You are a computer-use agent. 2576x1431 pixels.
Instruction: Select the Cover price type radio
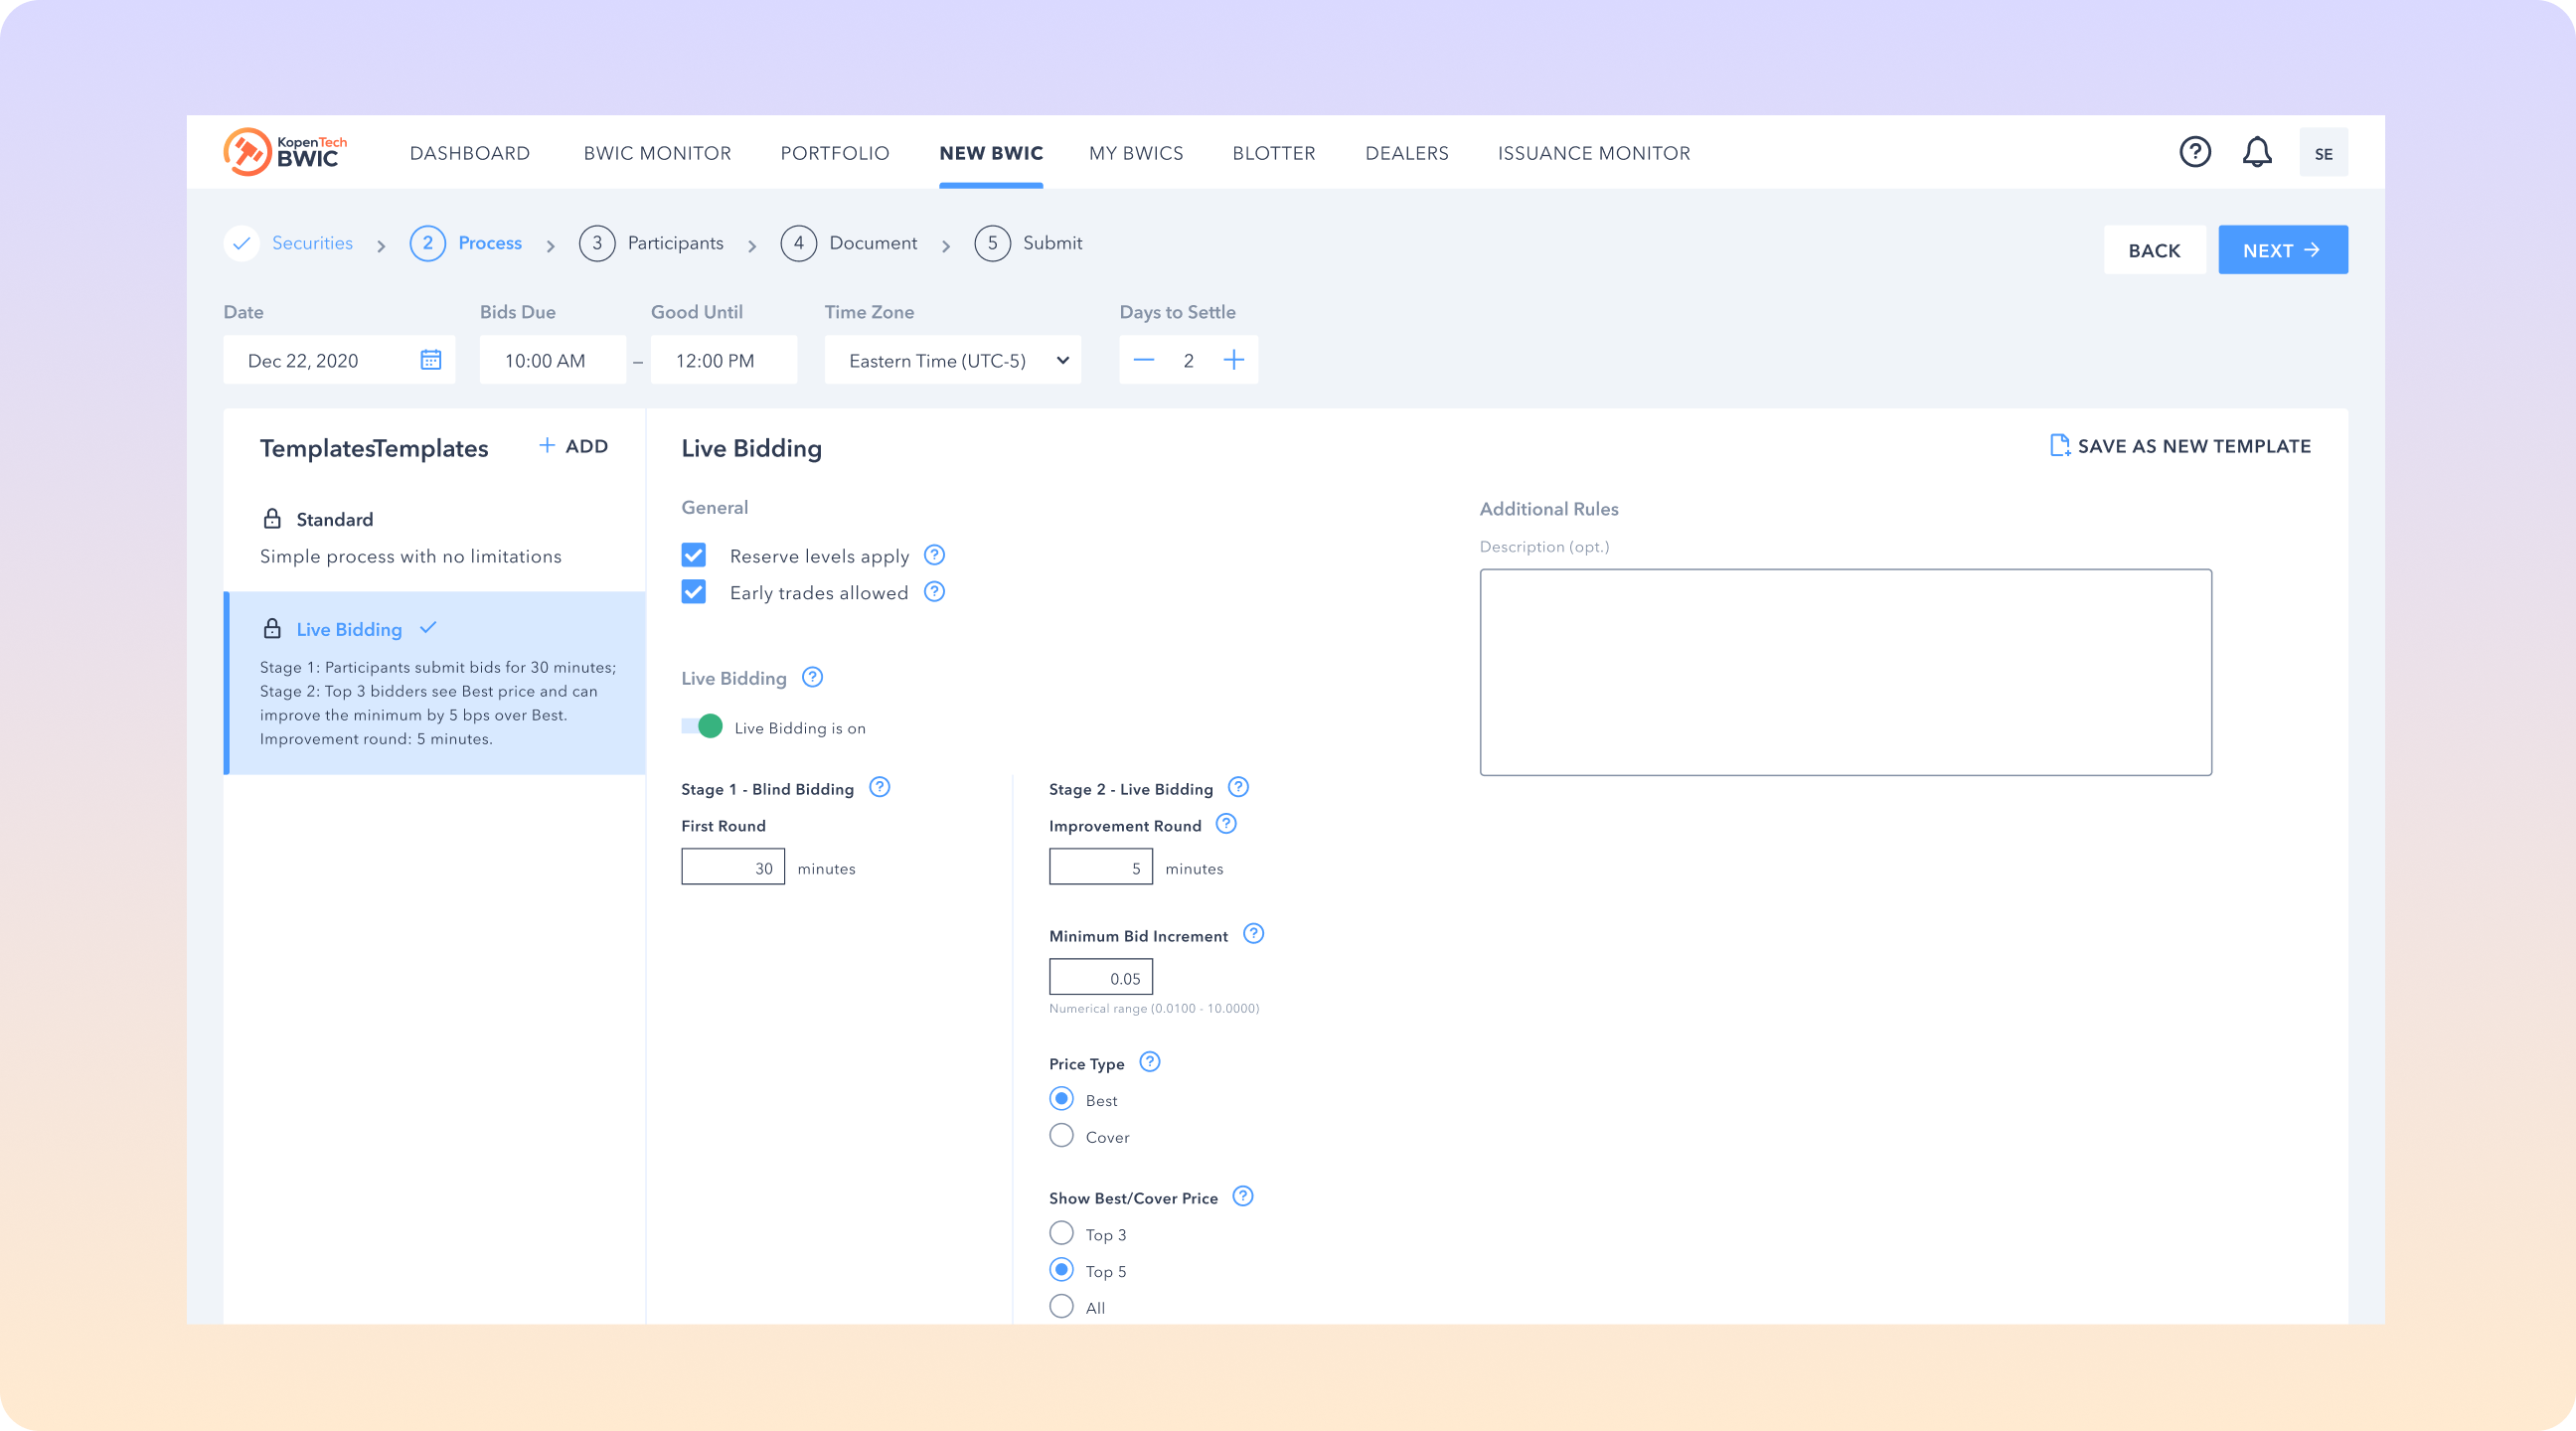[1061, 1136]
